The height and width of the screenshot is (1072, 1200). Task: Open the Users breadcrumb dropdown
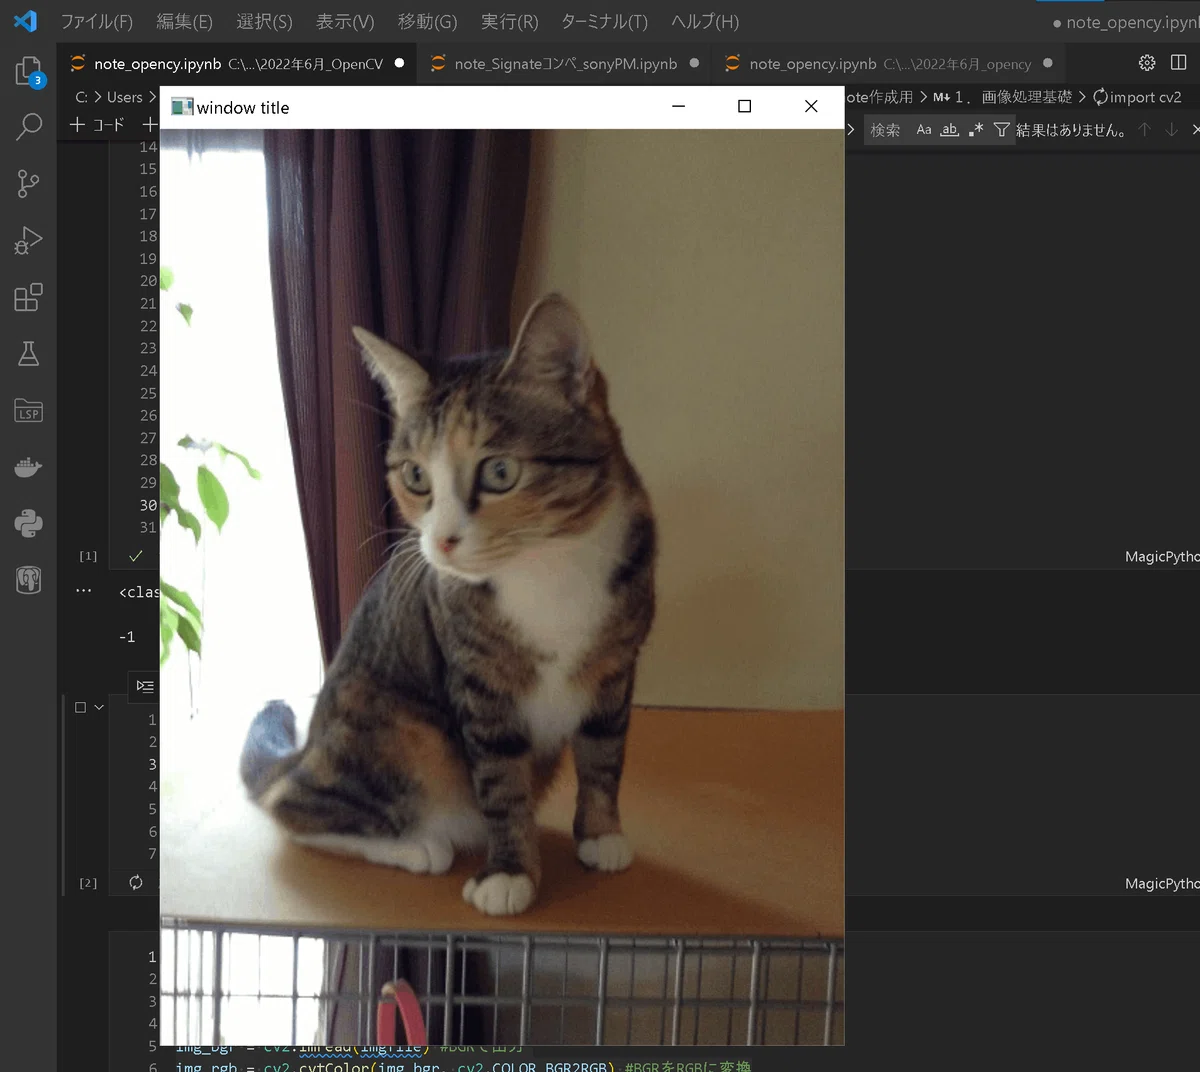click(x=125, y=97)
